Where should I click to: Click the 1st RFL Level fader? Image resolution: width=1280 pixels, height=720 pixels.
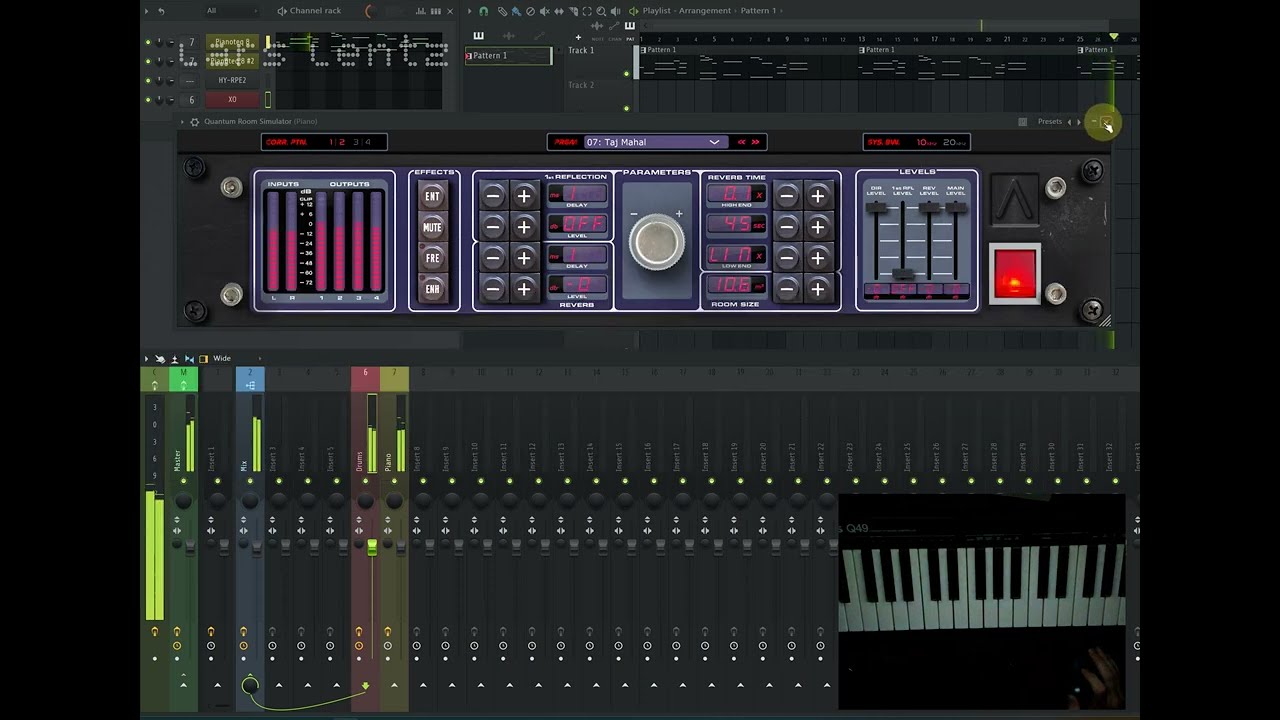pyautogui.click(x=903, y=274)
